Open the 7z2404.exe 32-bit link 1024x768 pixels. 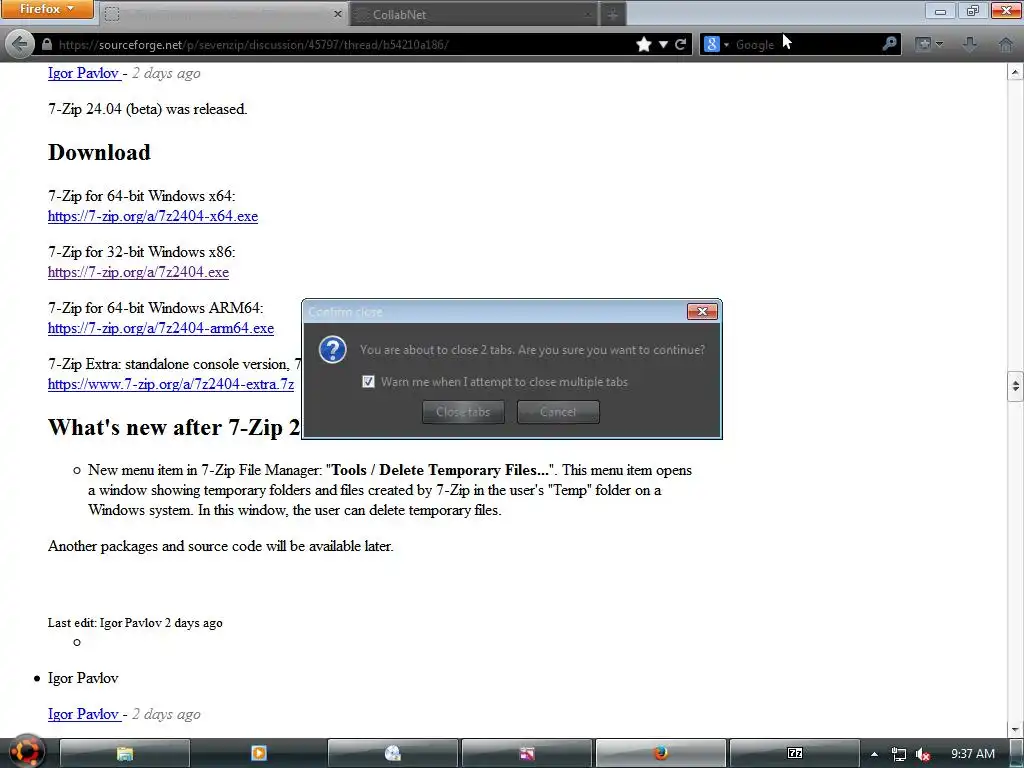click(138, 272)
